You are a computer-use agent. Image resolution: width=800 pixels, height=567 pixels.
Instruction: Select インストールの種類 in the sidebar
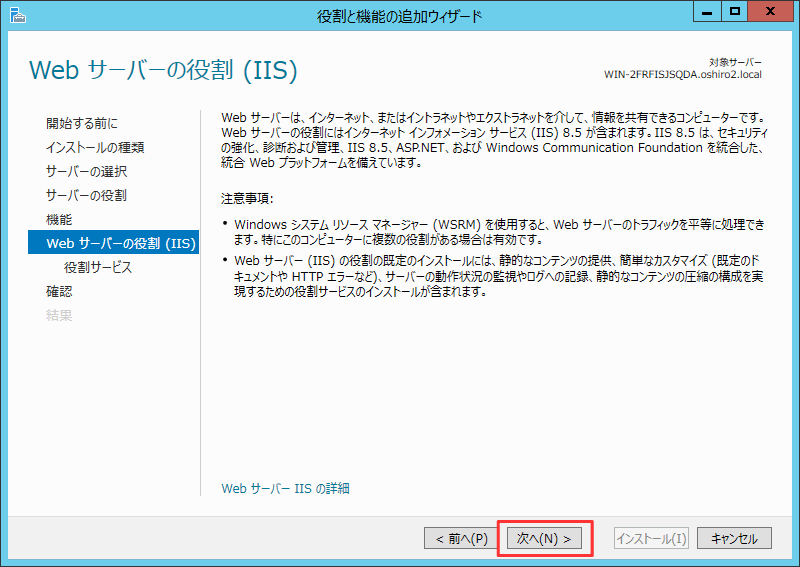tap(95, 147)
